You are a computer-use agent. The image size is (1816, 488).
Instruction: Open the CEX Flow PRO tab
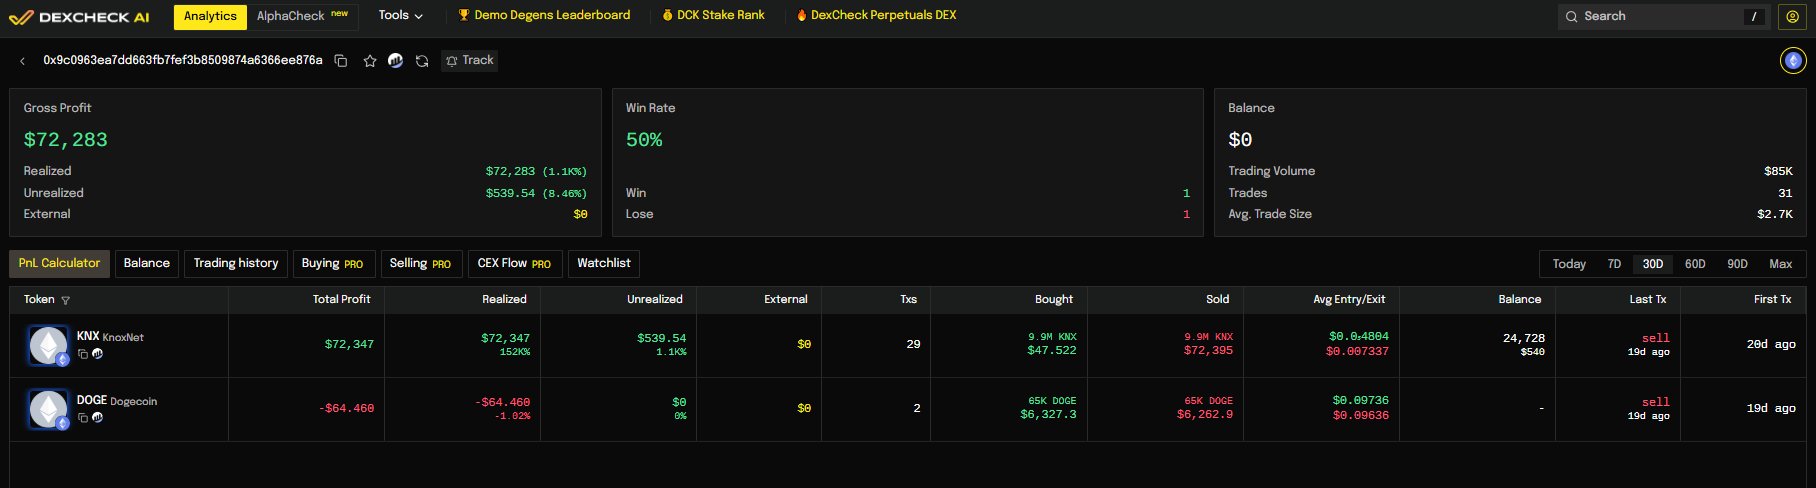tap(515, 264)
